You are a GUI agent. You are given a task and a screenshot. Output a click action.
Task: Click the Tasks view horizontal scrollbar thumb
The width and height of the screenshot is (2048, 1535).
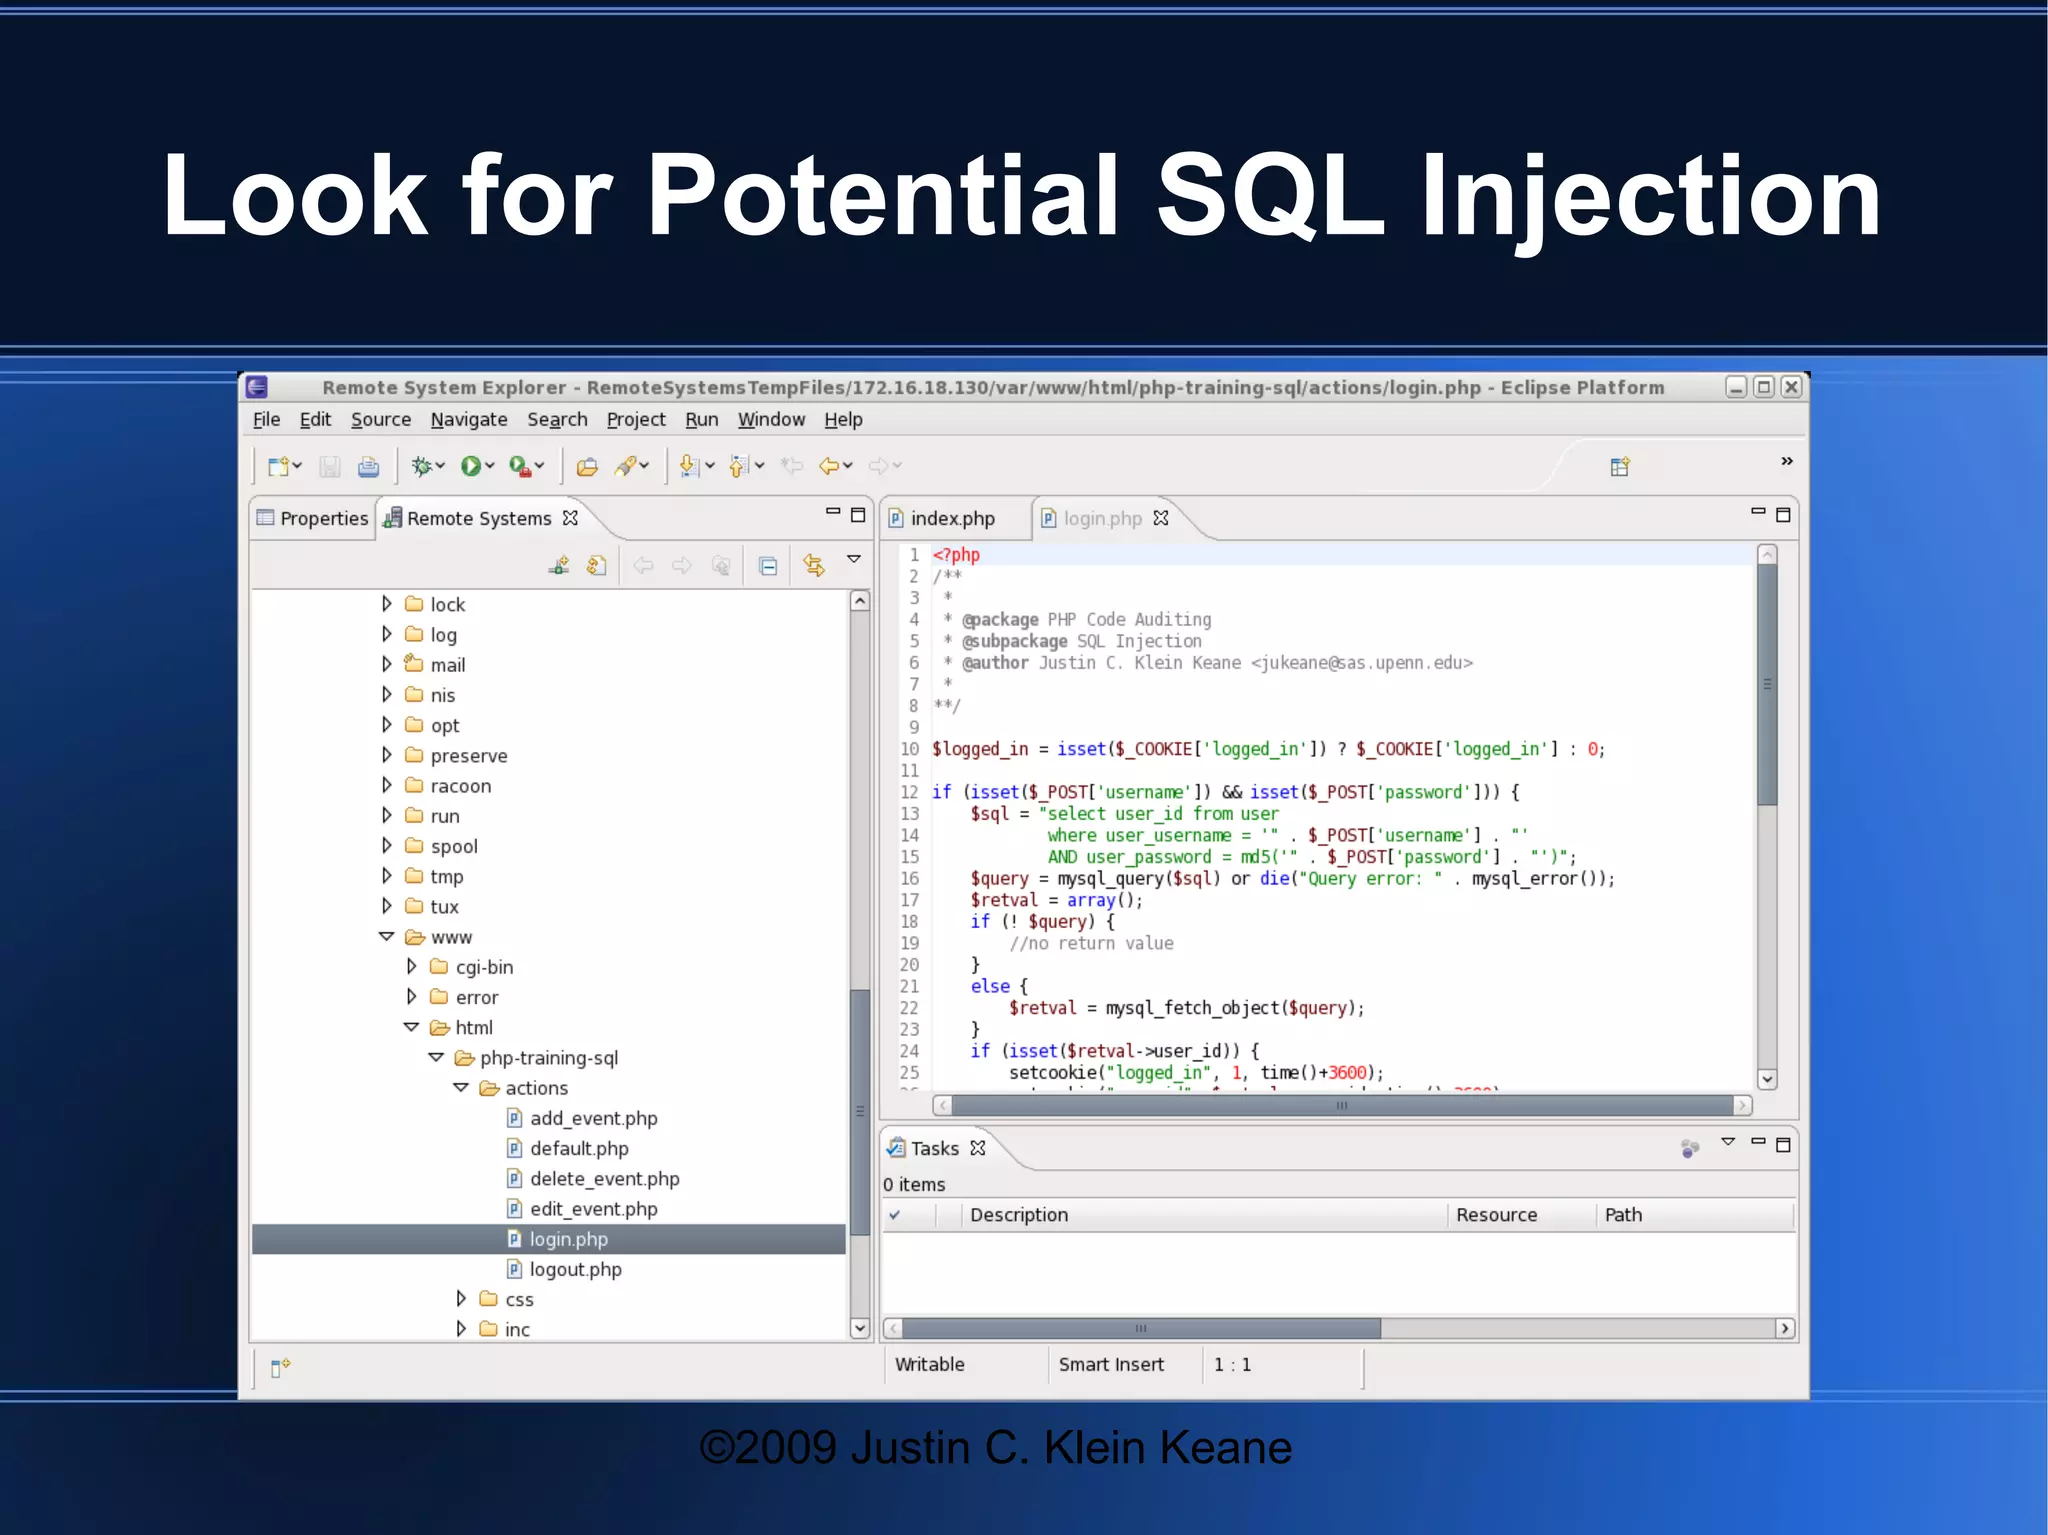[x=1141, y=1328]
